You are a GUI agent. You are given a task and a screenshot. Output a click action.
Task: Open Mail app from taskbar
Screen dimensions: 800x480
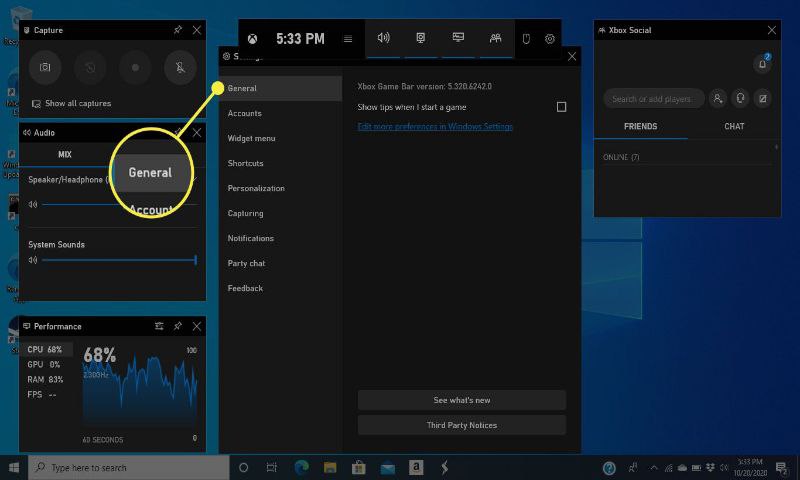point(387,467)
